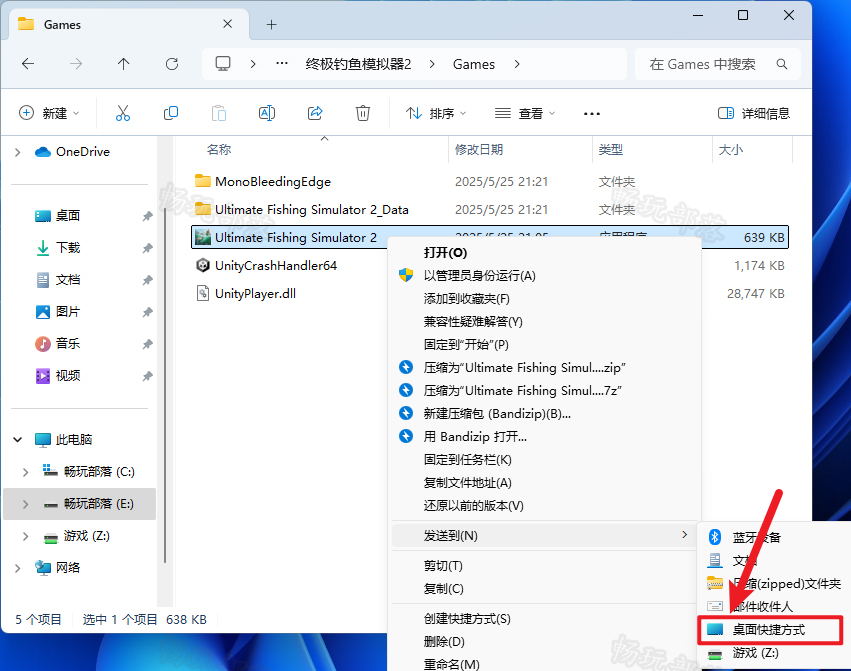Image resolution: width=851 pixels, height=671 pixels.
Task: Open the 查看 view dropdown
Action: point(525,113)
